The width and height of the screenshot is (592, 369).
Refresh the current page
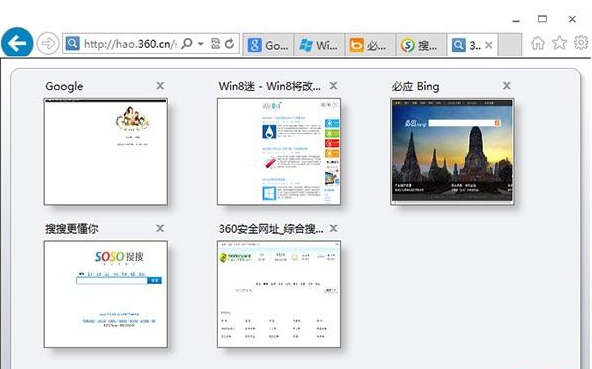pos(229,43)
